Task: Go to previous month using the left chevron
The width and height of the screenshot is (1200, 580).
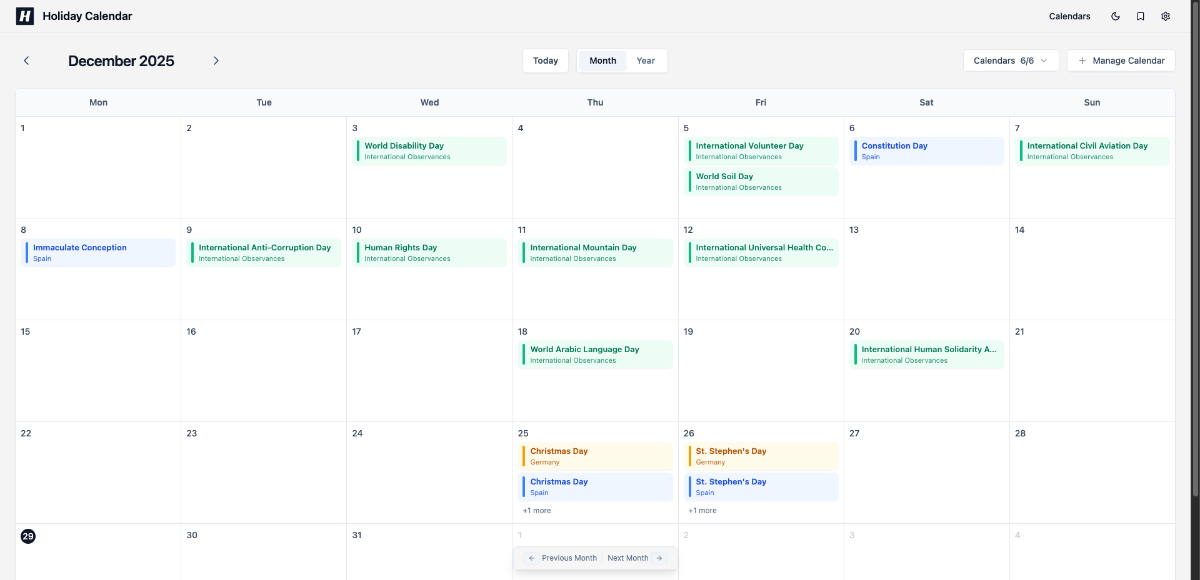Action: point(27,60)
